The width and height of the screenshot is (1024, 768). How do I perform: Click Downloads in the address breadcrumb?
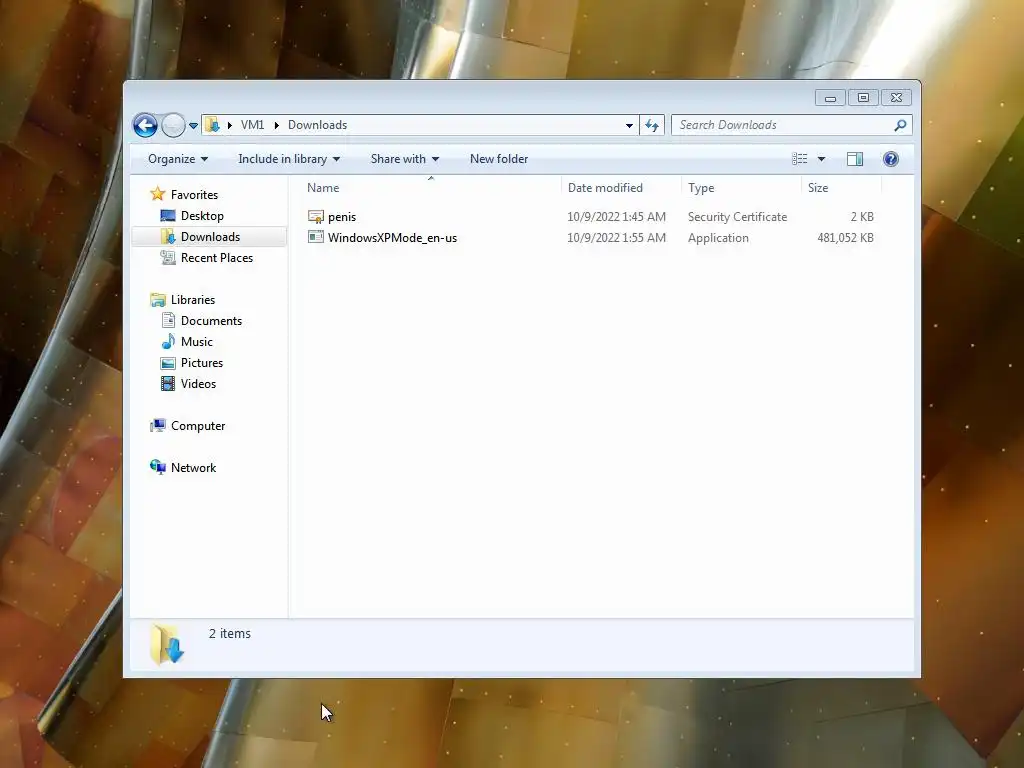(x=317, y=125)
